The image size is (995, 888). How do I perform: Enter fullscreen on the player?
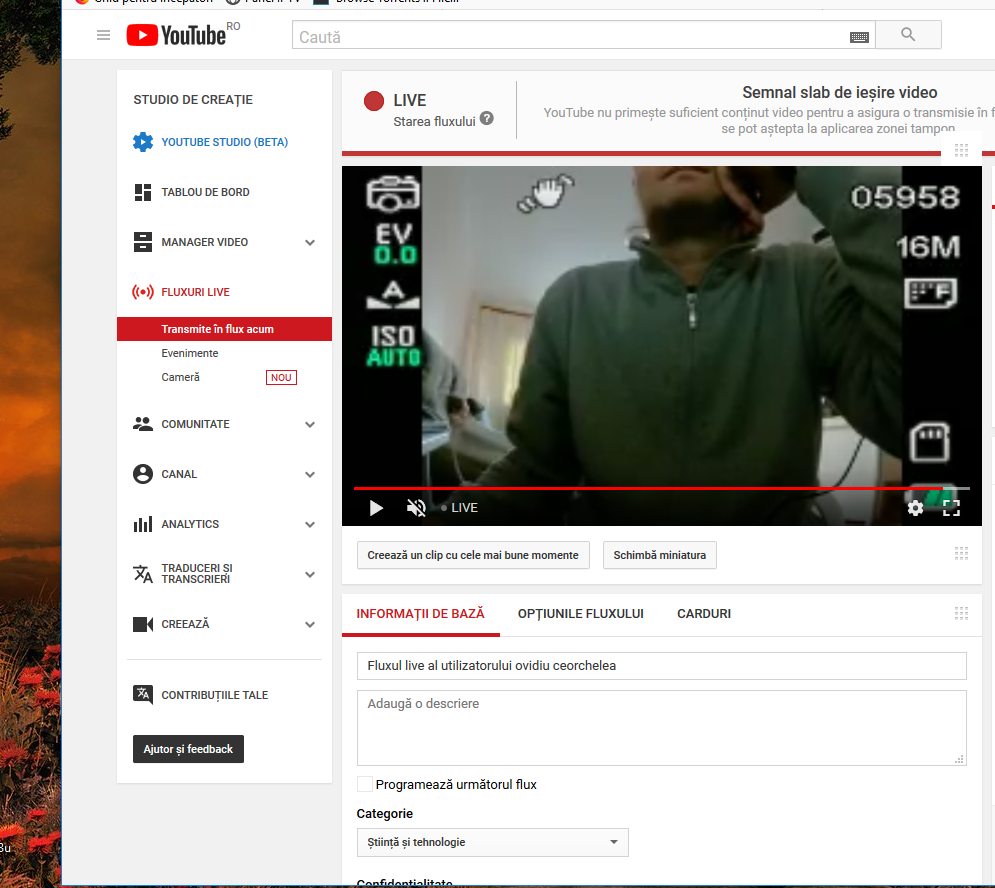point(951,508)
